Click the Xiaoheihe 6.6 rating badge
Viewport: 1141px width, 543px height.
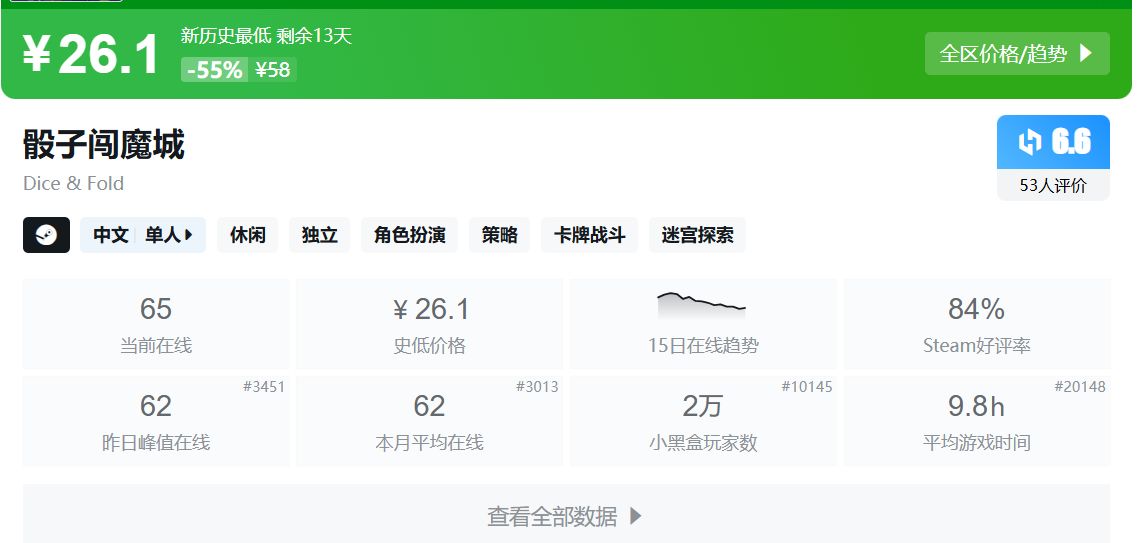(x=1053, y=142)
